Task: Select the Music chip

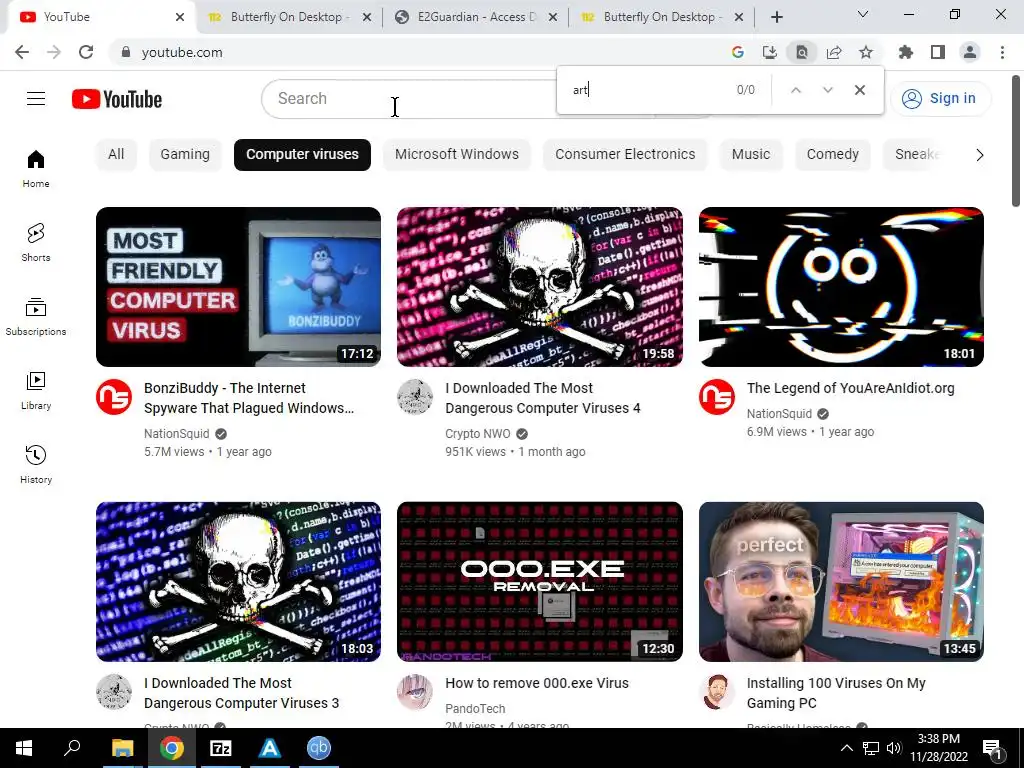Action: [751, 155]
